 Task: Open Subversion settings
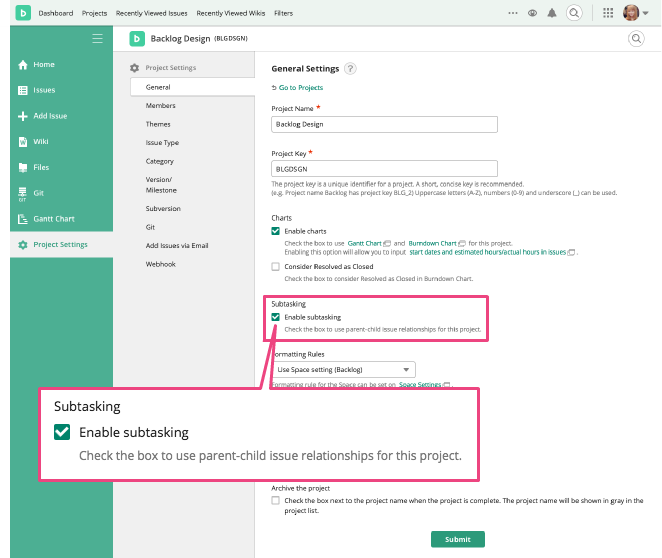pos(163,209)
